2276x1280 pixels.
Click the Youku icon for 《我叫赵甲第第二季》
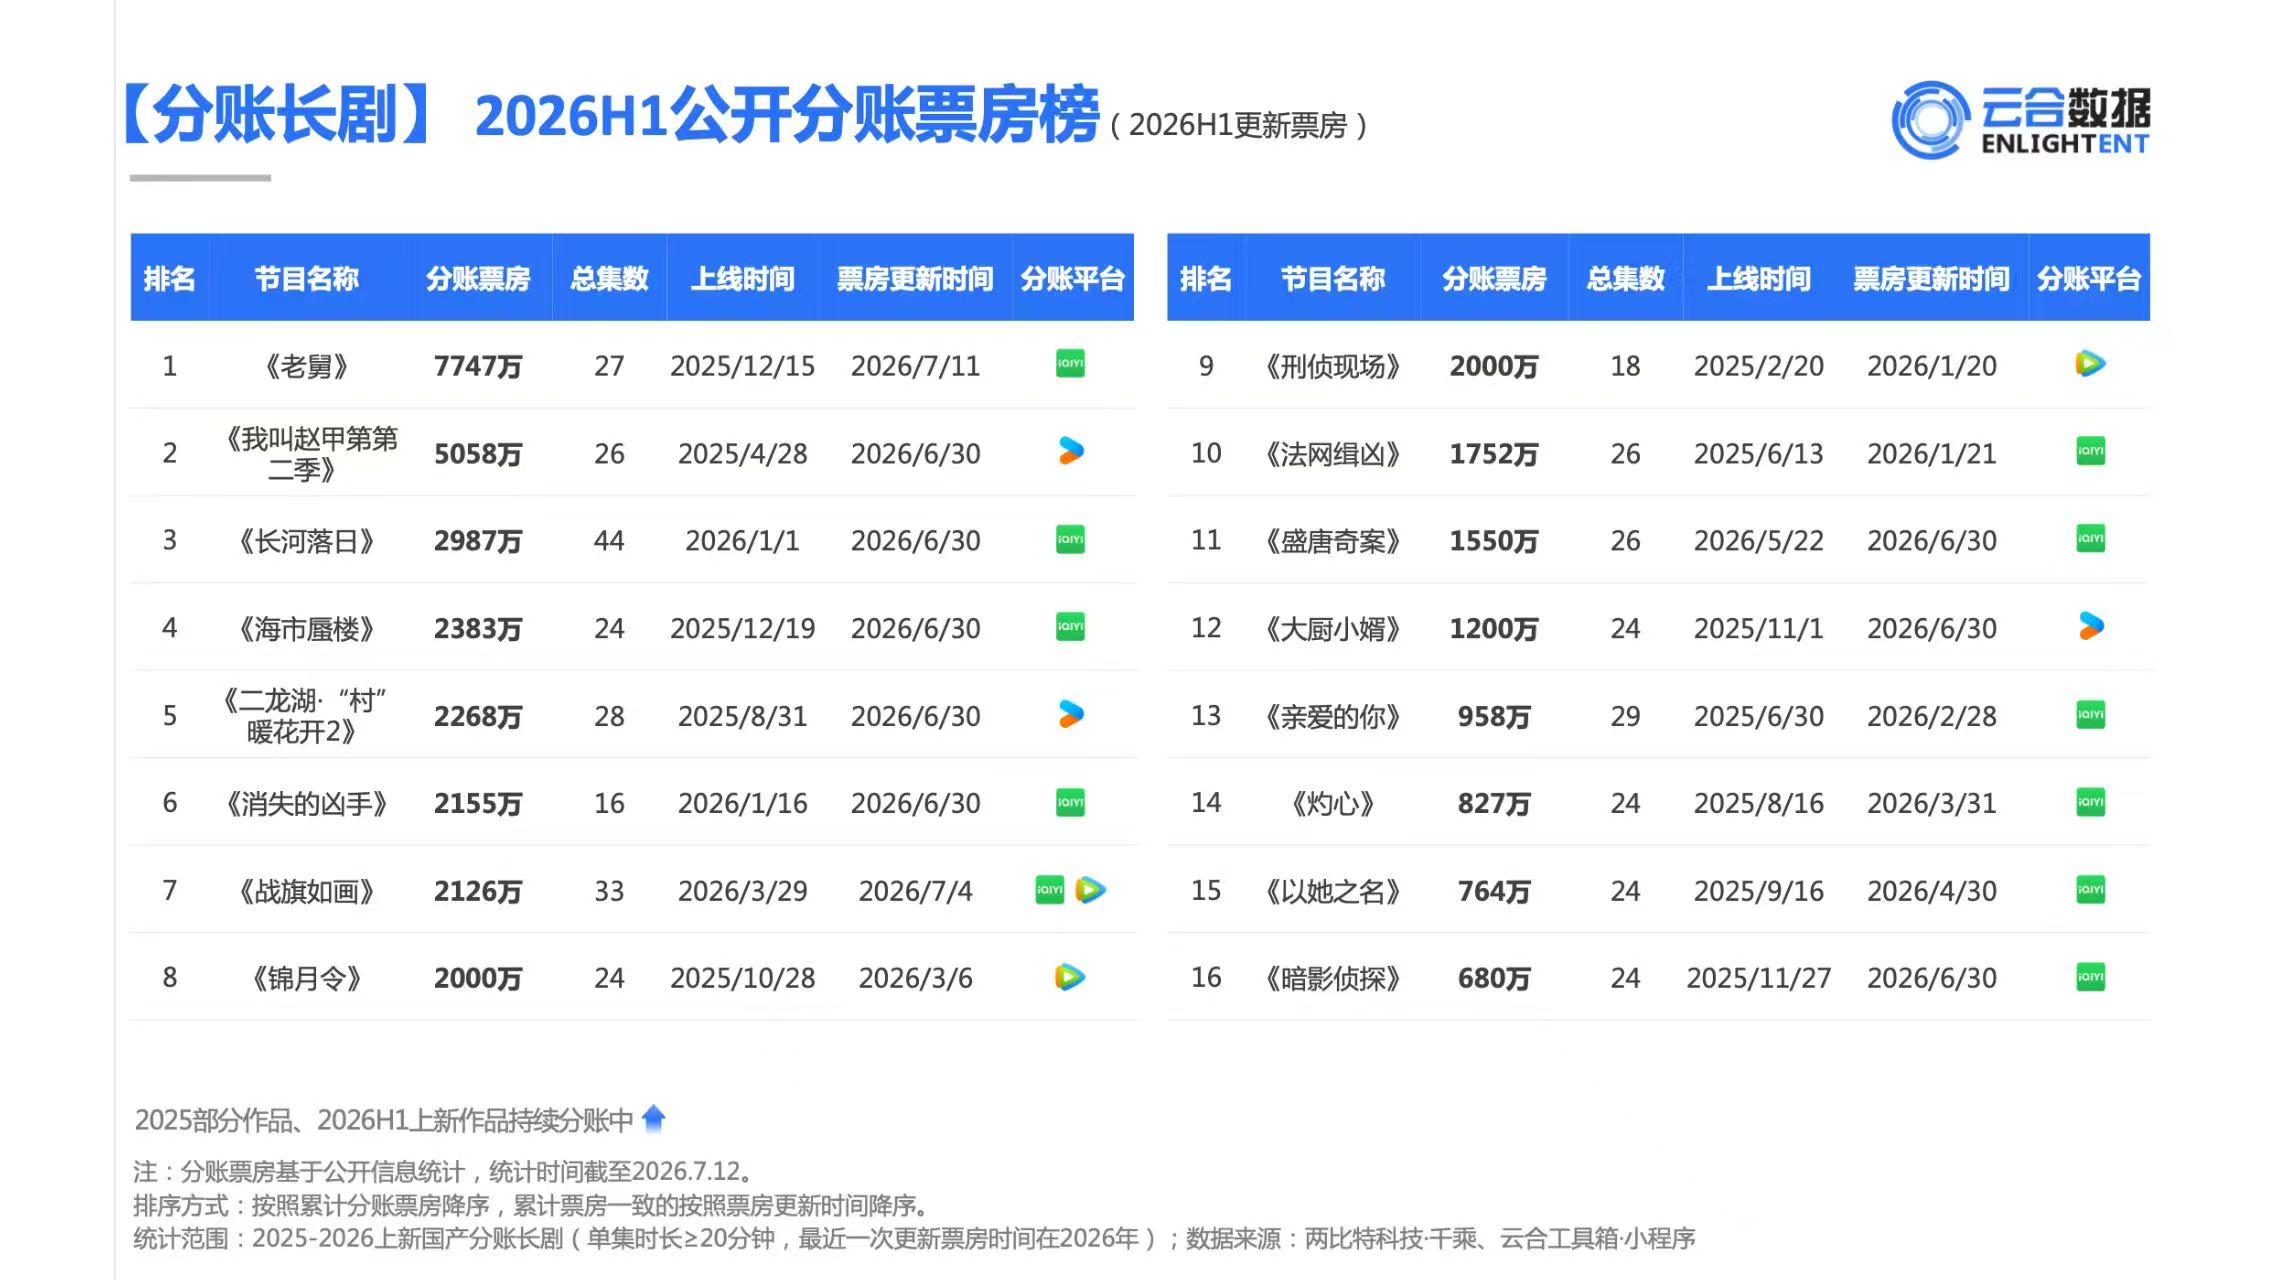click(x=1071, y=452)
